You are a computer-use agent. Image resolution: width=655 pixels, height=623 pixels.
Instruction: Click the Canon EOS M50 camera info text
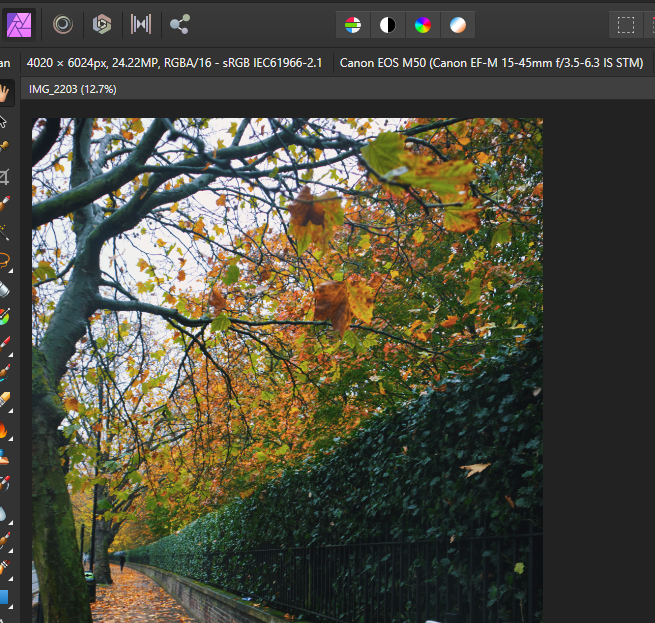point(491,63)
